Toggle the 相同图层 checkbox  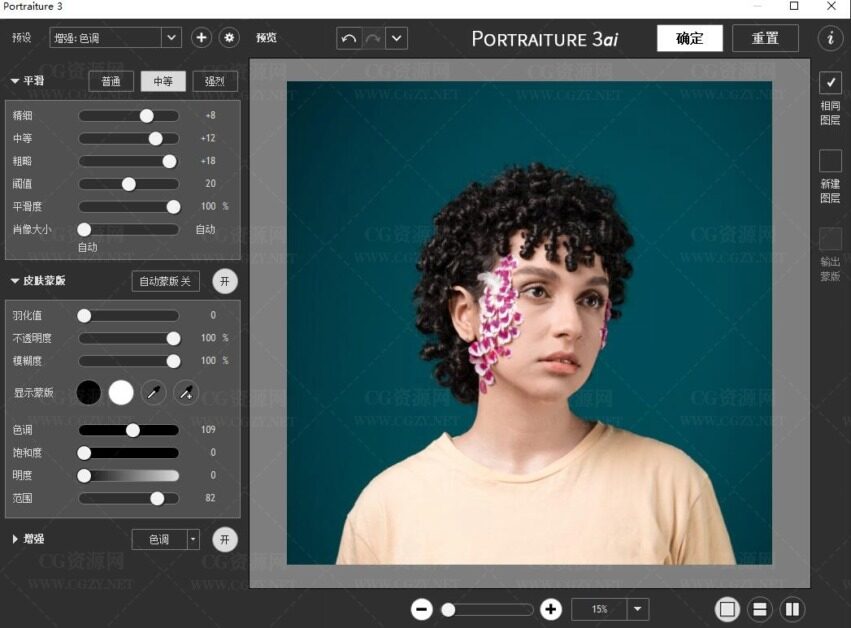pos(830,83)
